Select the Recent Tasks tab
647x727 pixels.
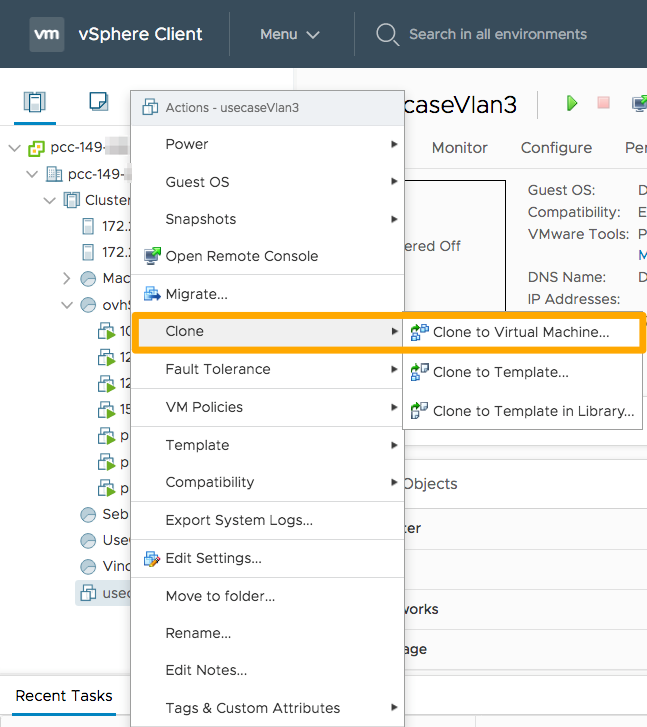[64, 696]
